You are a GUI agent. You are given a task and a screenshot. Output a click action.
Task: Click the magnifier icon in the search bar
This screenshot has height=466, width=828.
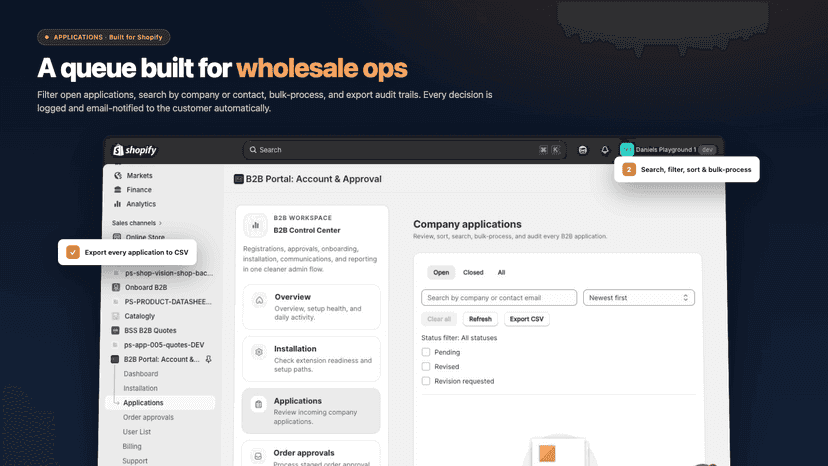253,150
